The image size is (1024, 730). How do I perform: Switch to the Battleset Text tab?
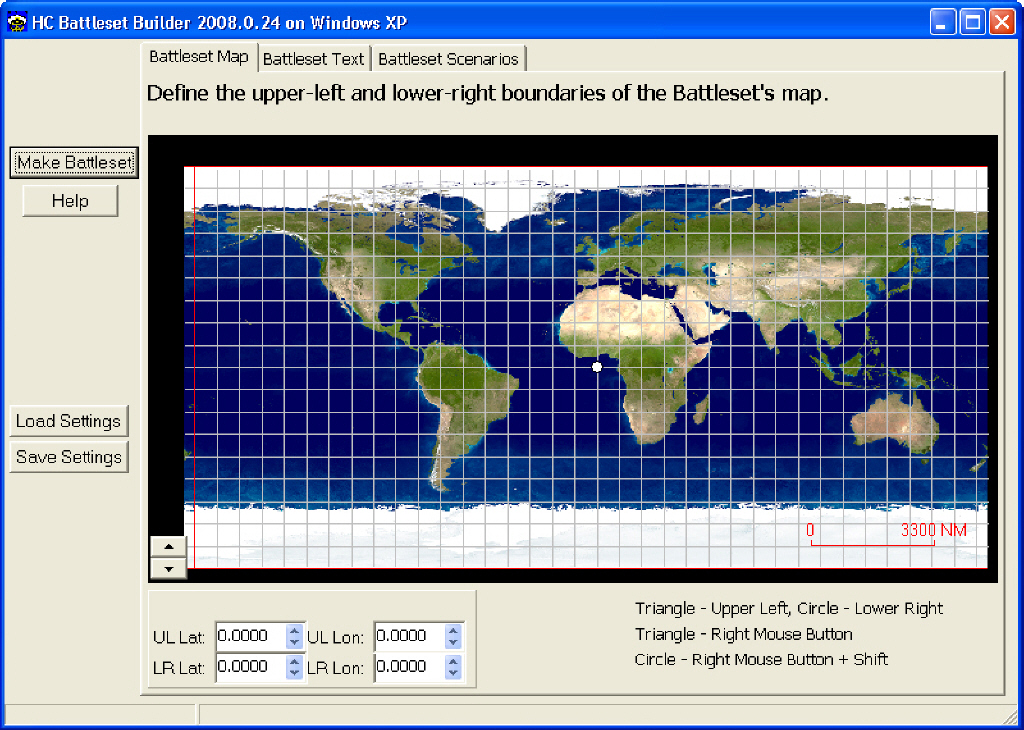[314, 59]
